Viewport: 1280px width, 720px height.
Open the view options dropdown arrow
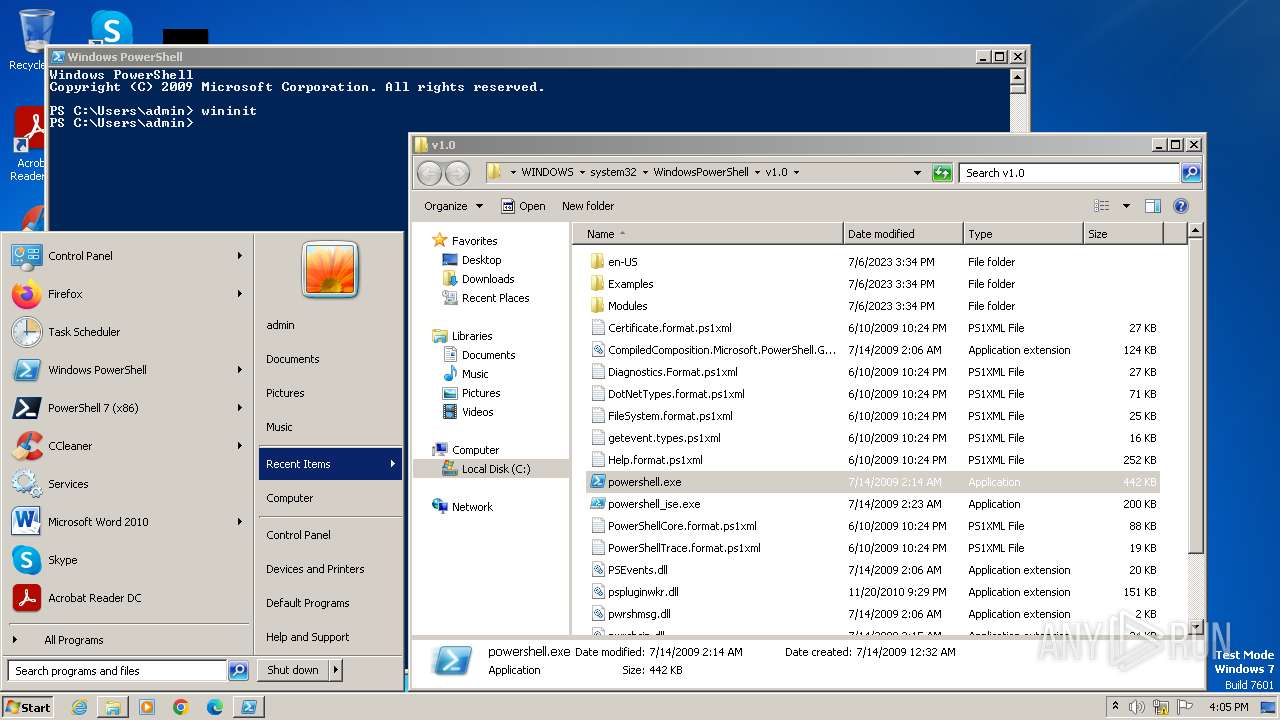[x=1126, y=206]
